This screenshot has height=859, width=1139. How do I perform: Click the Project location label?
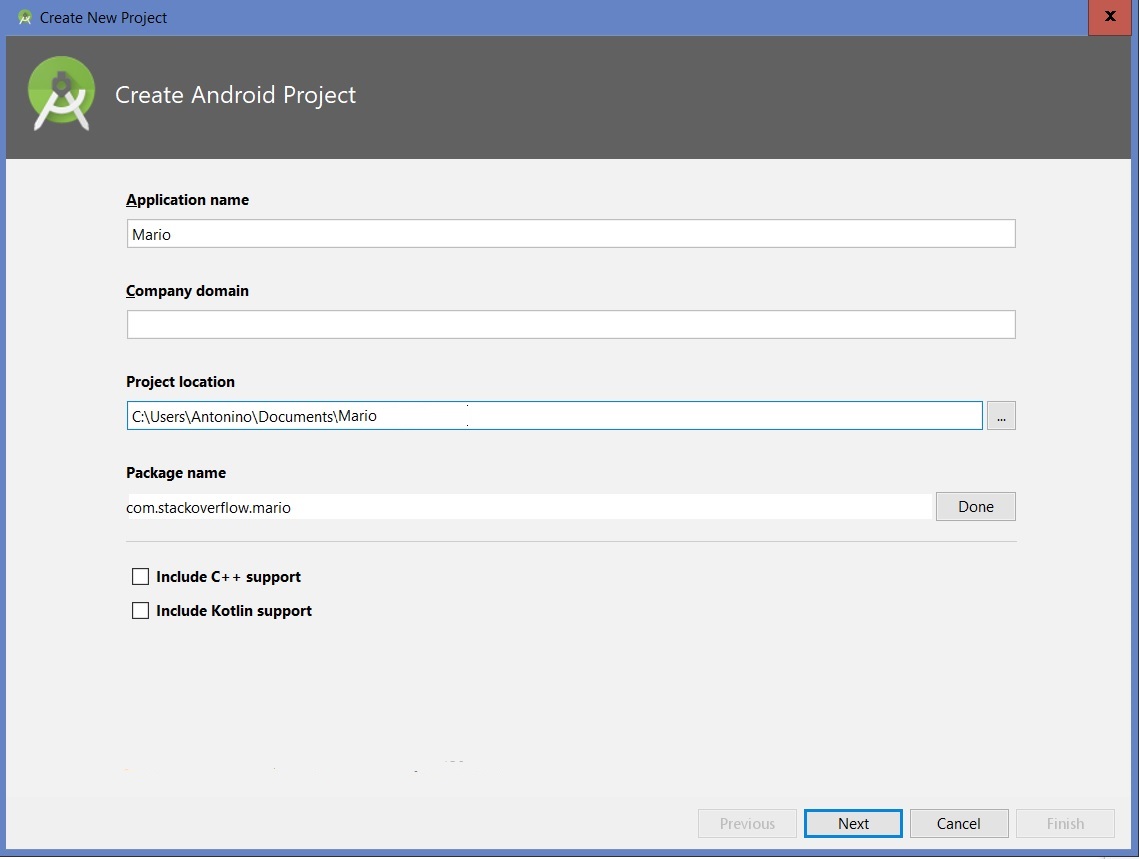tap(181, 382)
